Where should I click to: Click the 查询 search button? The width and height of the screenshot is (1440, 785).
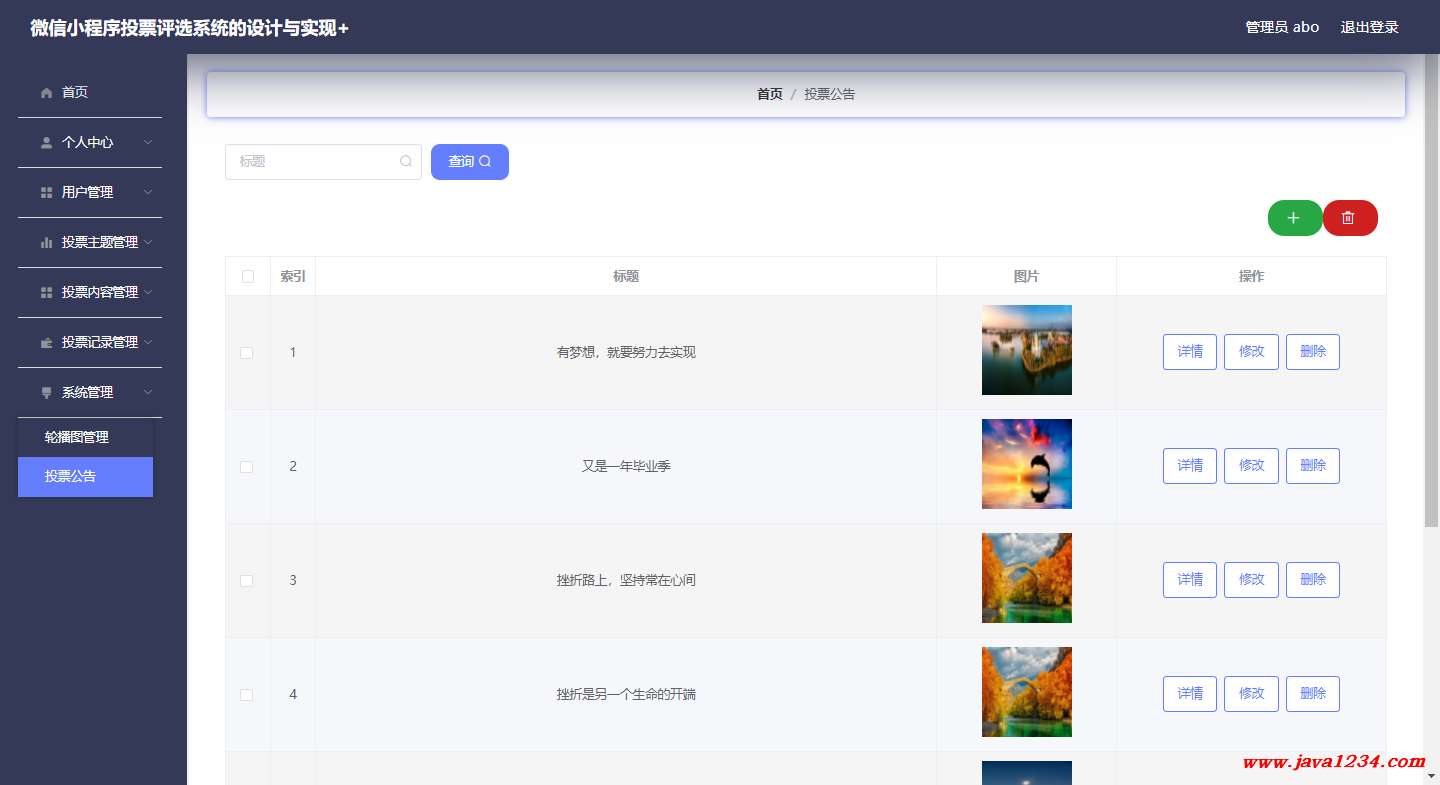click(x=470, y=162)
